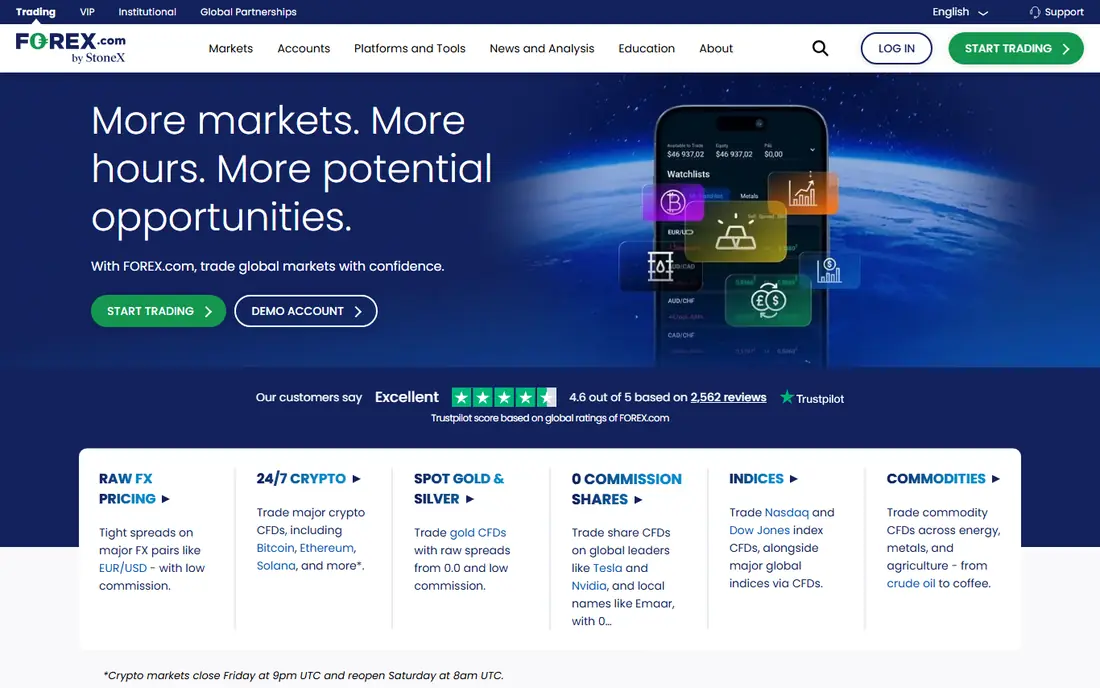This screenshot has width=1100, height=688.
Task: Open the News and Analysis menu
Action: pos(542,48)
